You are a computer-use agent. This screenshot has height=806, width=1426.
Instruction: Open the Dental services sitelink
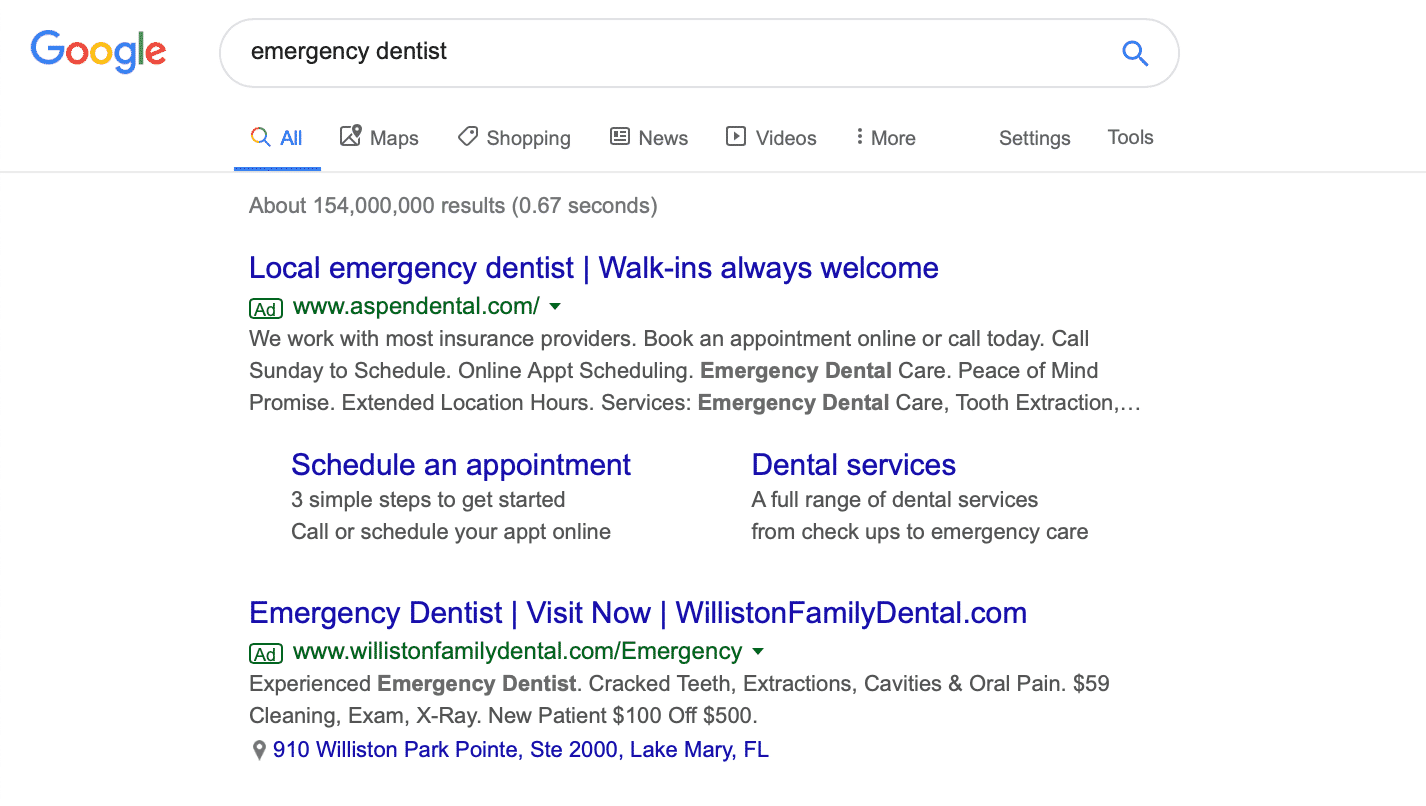pos(853,465)
